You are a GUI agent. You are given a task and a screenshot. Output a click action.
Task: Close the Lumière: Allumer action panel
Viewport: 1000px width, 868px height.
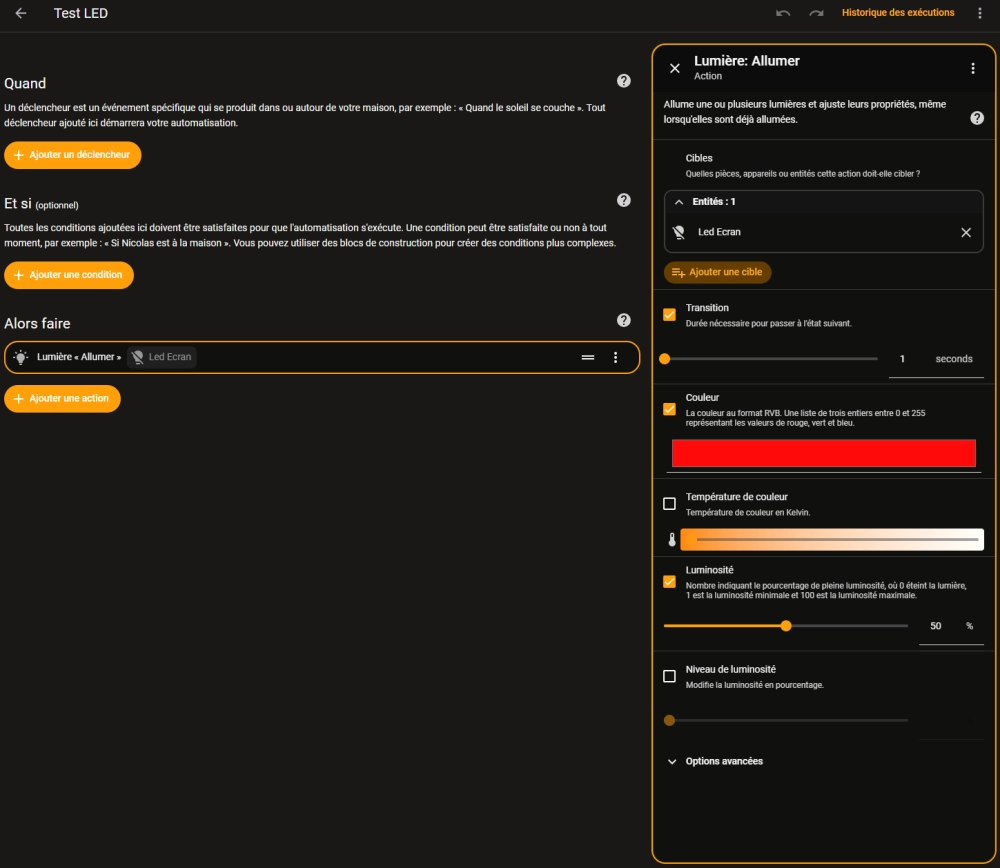coord(675,68)
